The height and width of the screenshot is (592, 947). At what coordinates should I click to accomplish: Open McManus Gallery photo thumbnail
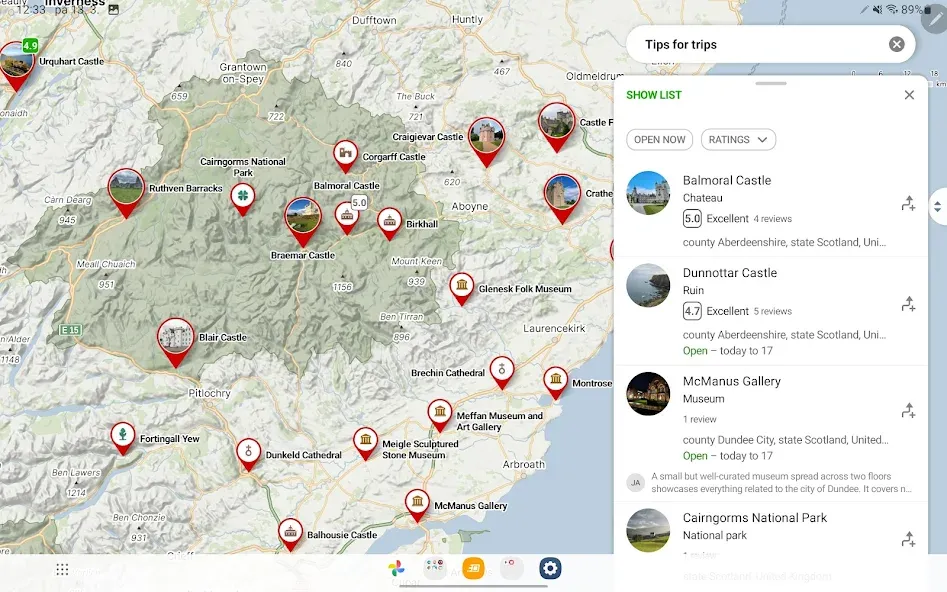(x=648, y=394)
